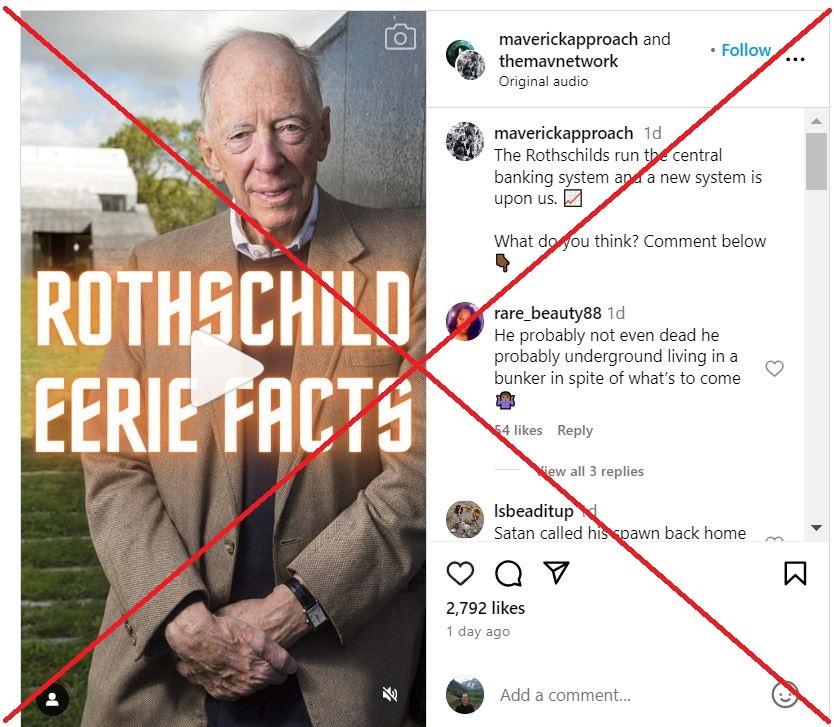Like rare_beauty88's comment

pos(774,368)
